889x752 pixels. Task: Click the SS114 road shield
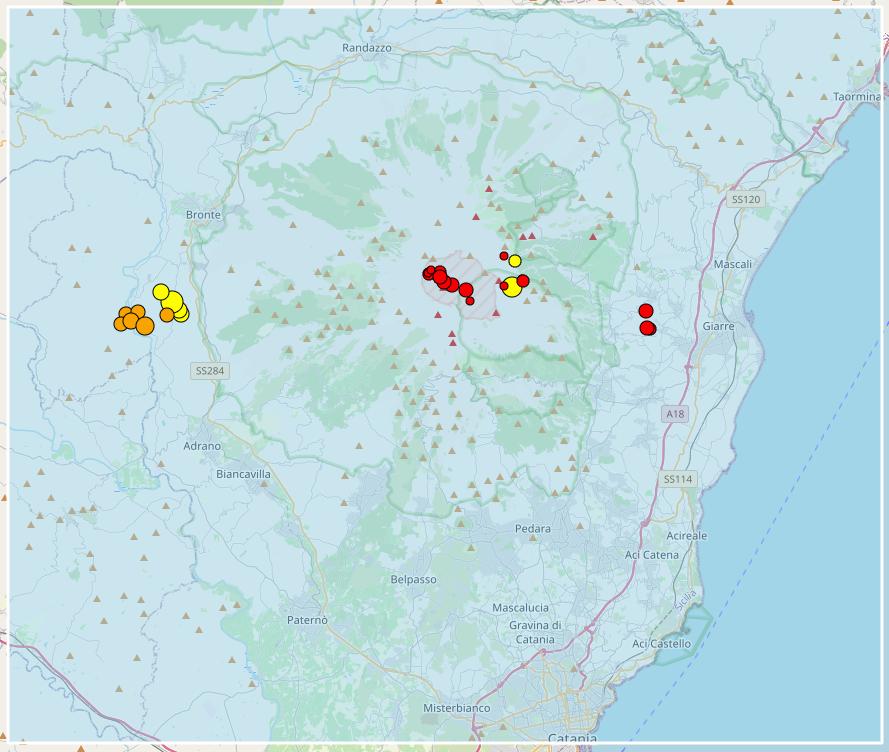tap(677, 480)
